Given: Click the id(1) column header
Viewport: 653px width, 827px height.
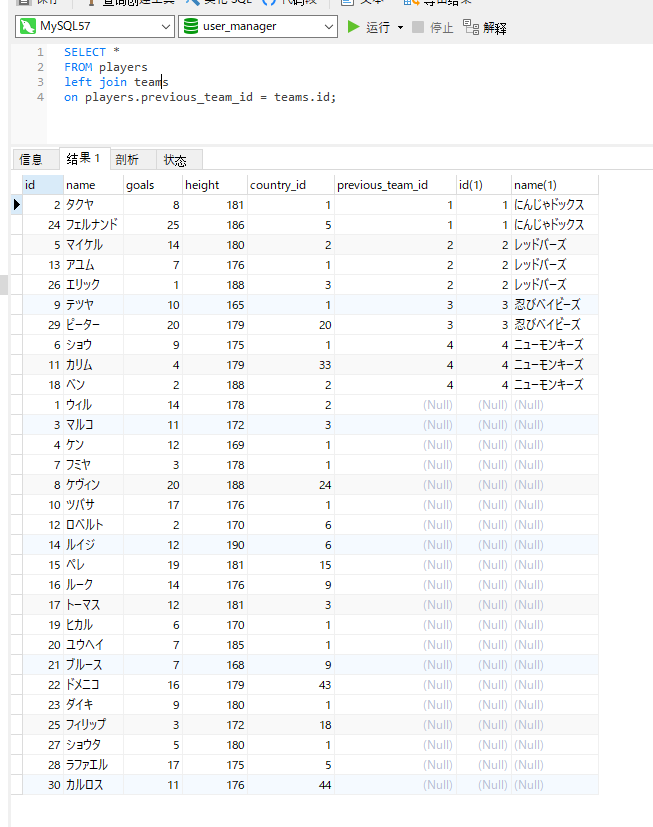Looking at the screenshot, I should pyautogui.click(x=484, y=185).
